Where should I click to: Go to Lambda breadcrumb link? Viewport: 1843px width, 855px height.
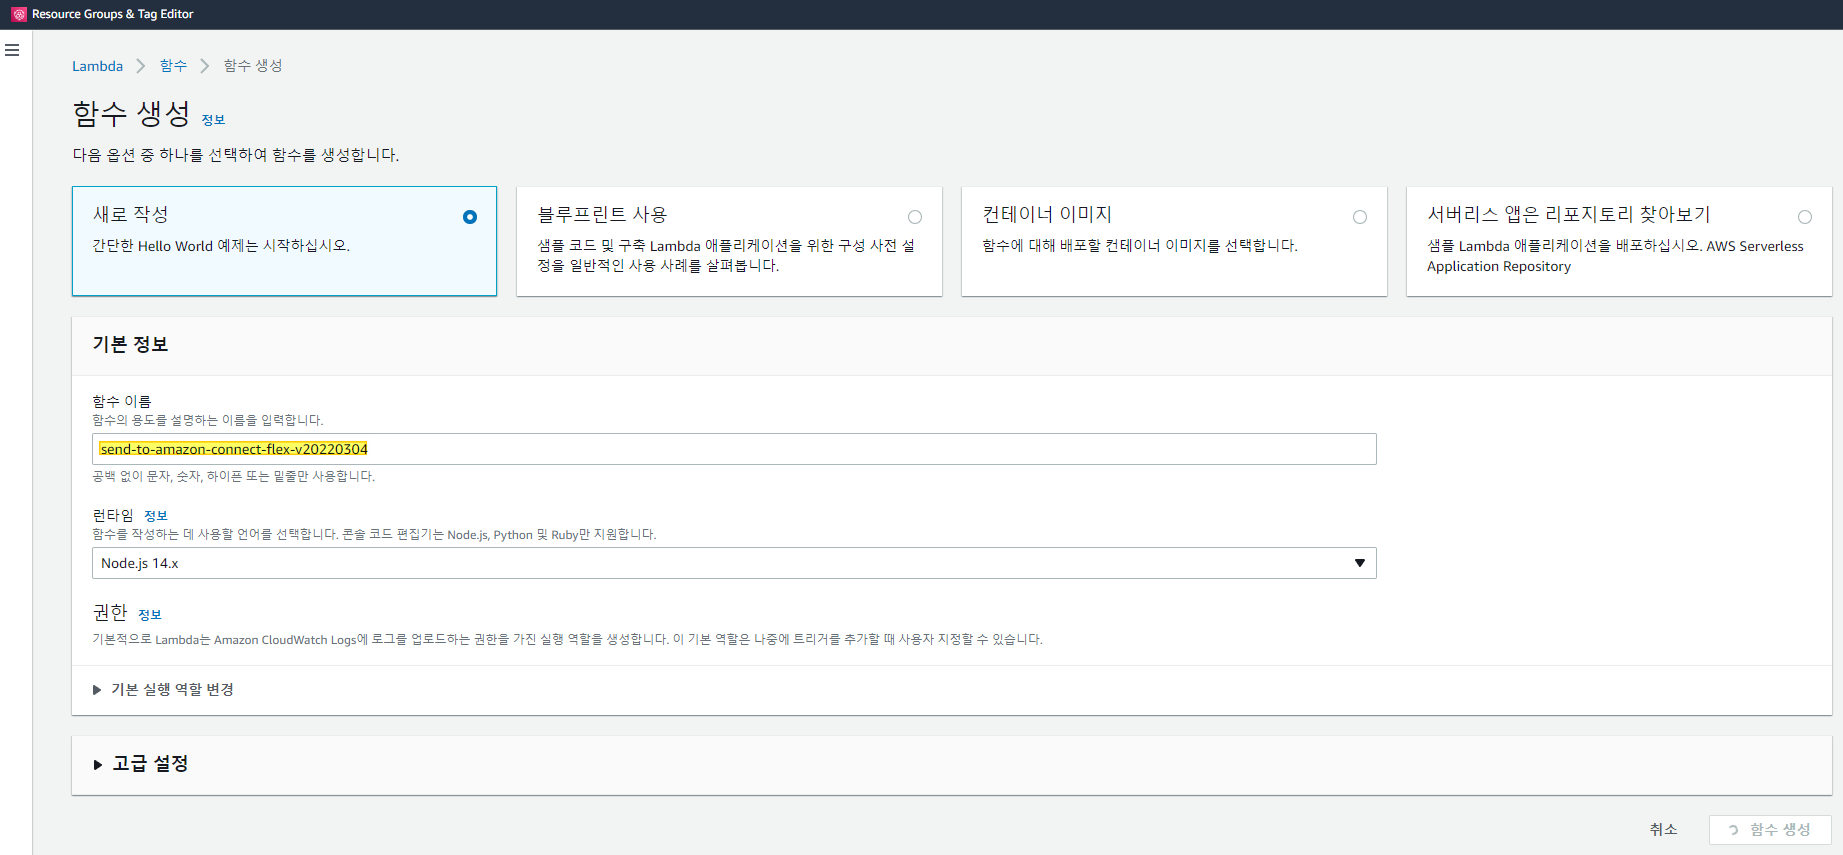point(97,66)
